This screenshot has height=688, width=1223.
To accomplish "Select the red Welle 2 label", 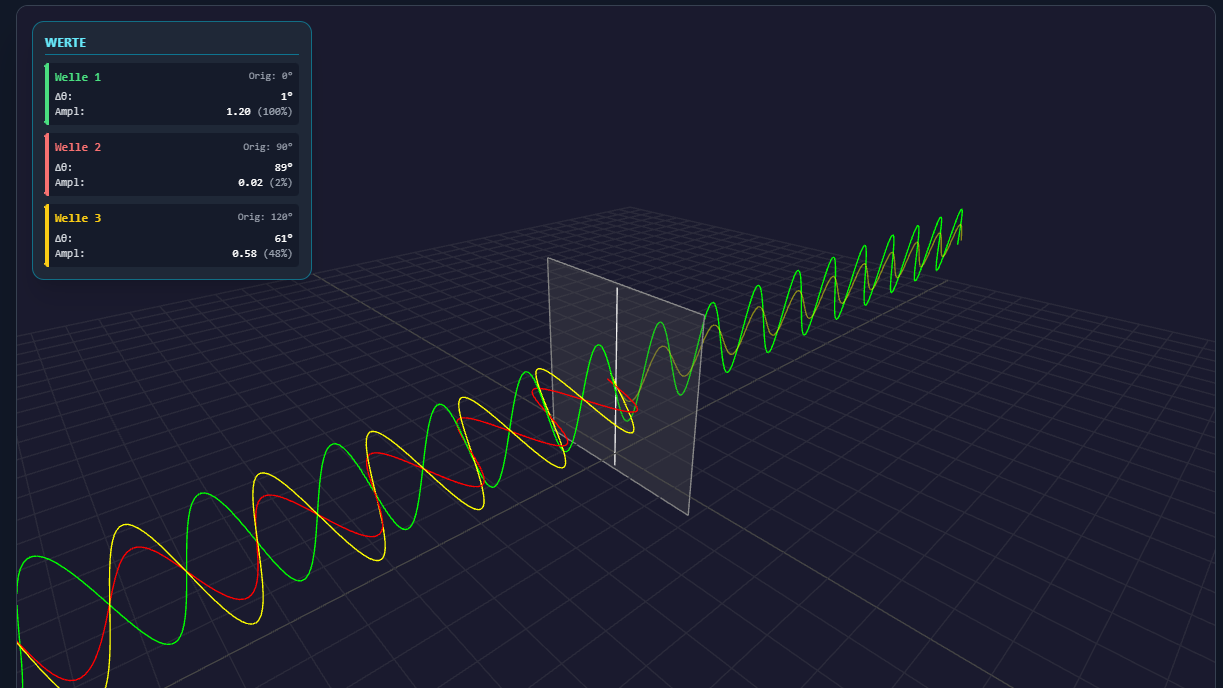I will (x=77, y=147).
